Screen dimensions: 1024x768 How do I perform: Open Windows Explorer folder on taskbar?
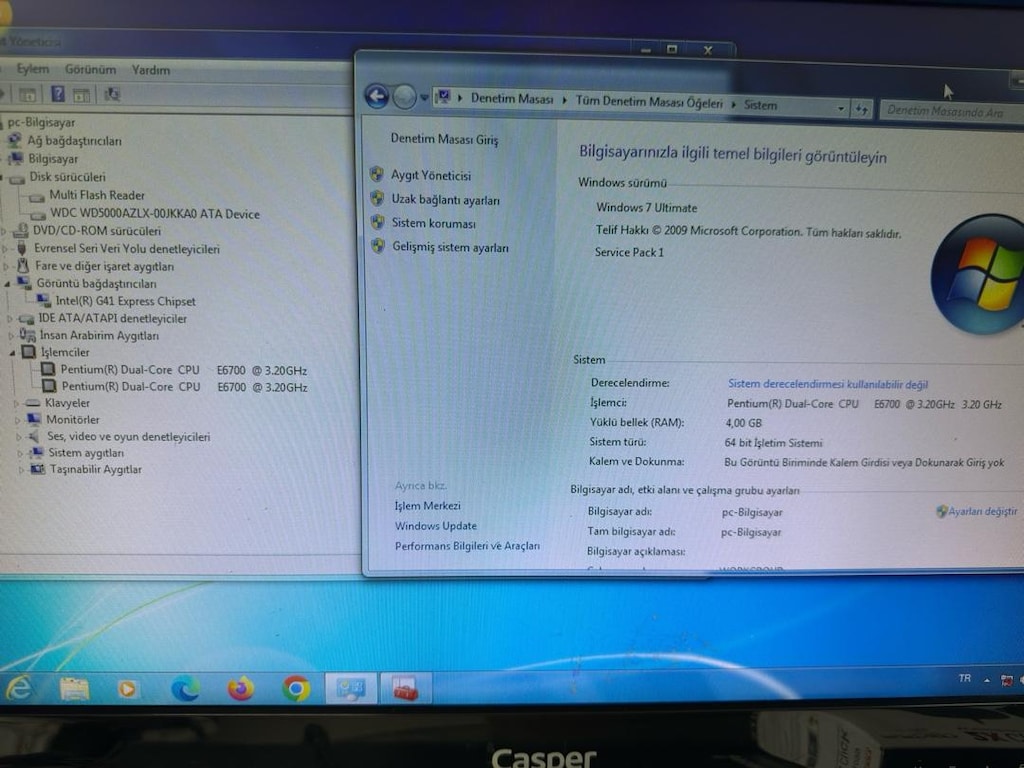[74, 689]
